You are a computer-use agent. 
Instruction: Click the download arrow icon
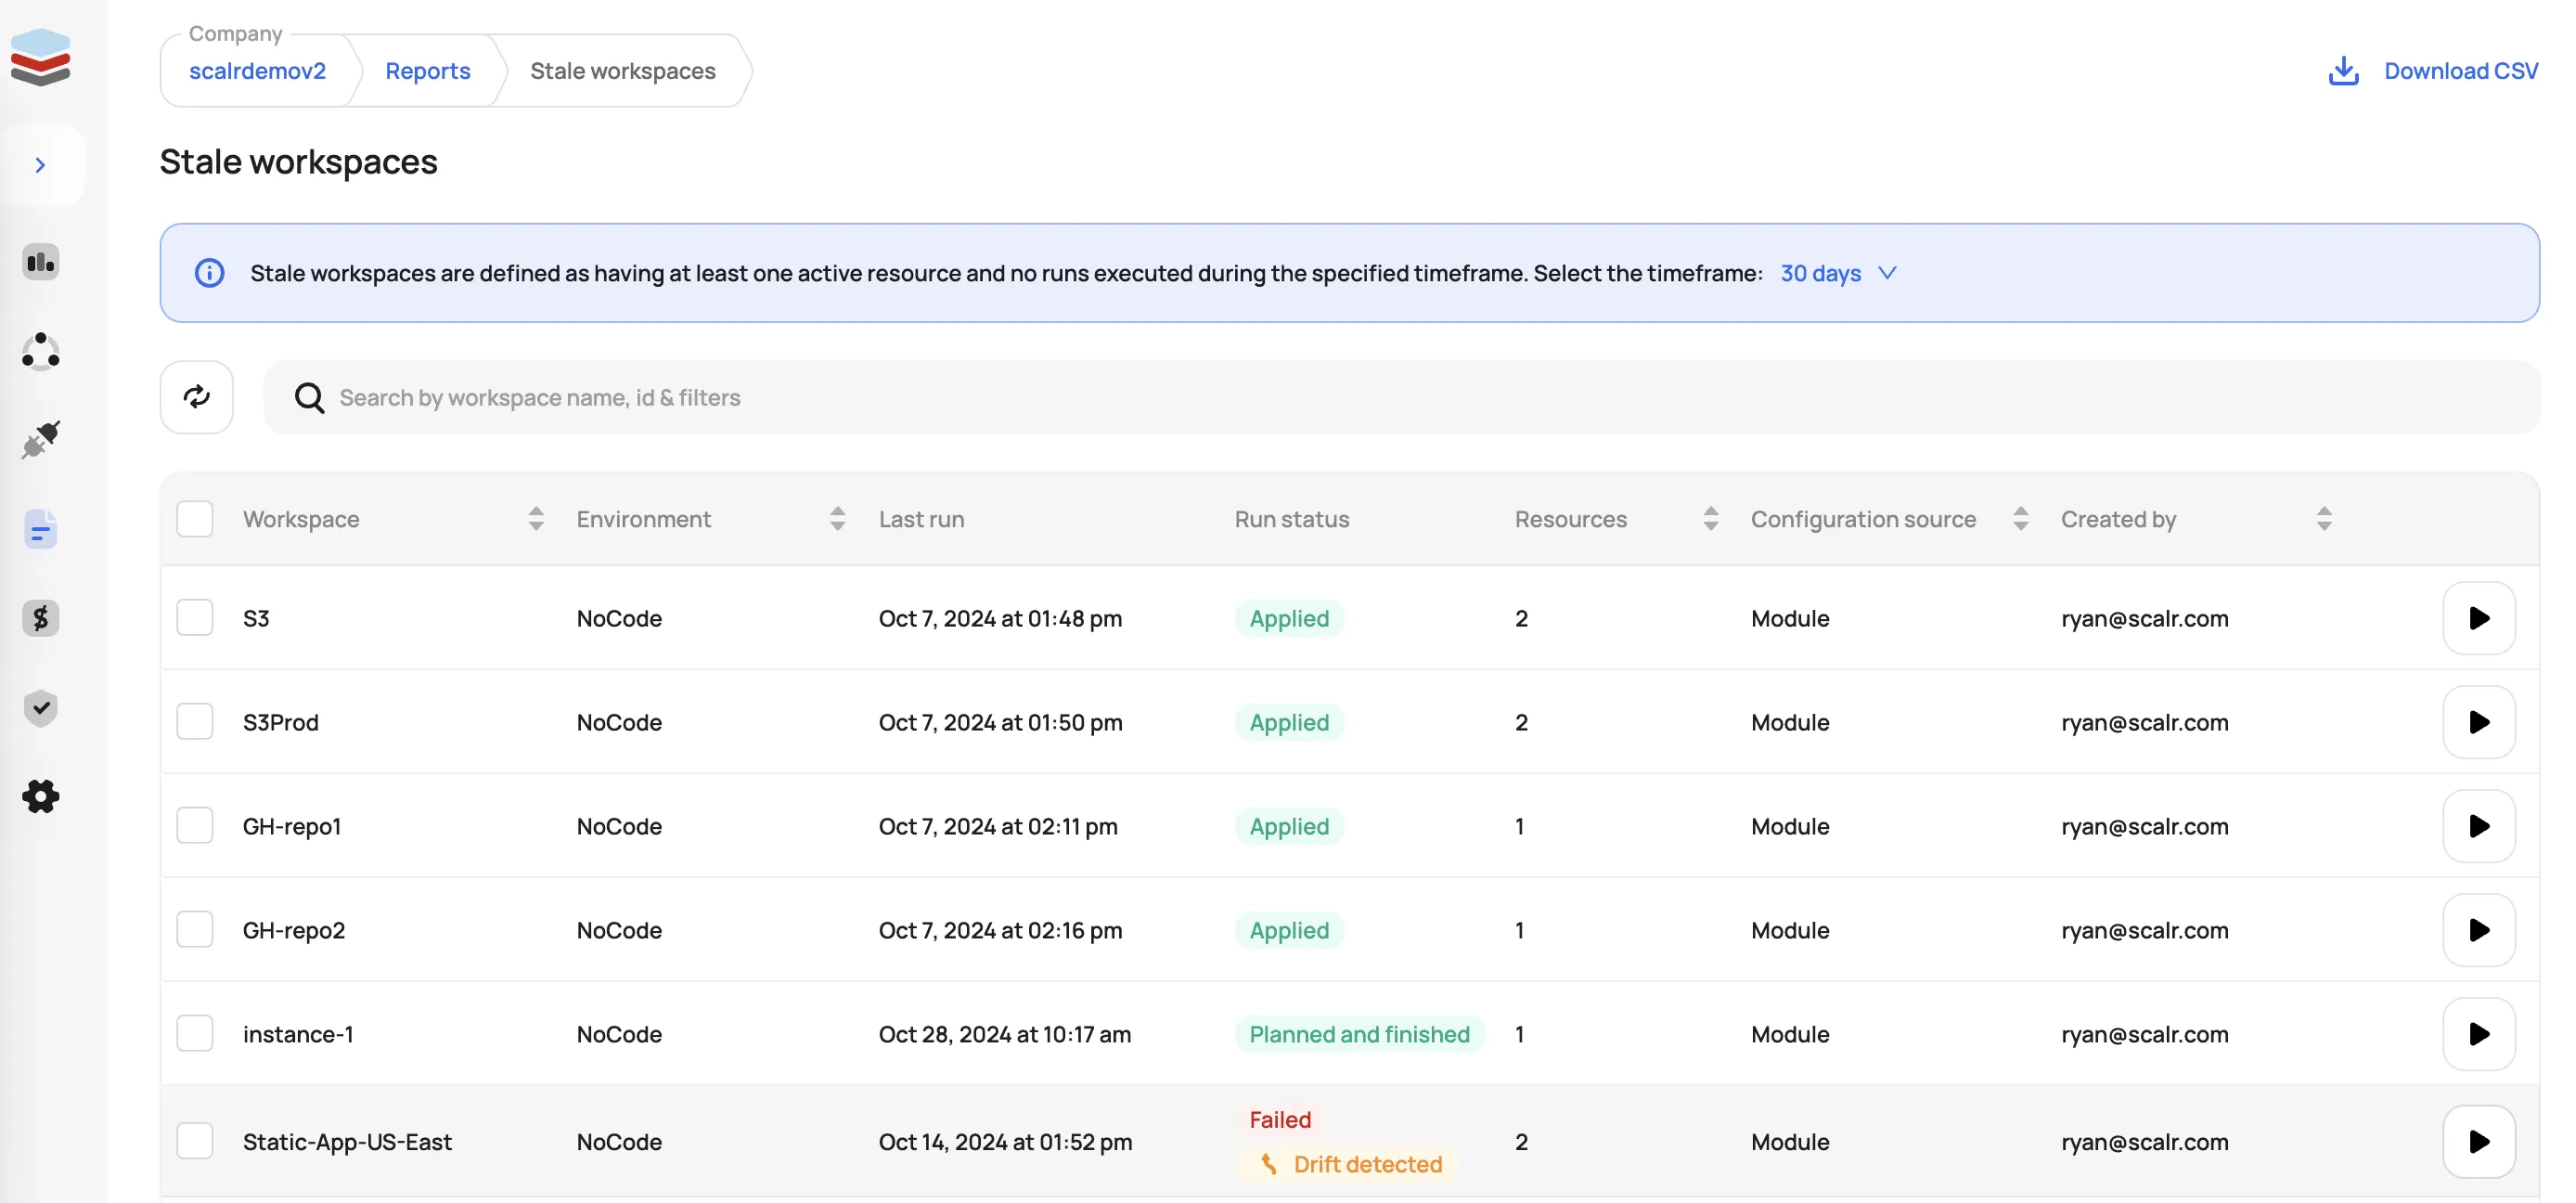[2343, 71]
